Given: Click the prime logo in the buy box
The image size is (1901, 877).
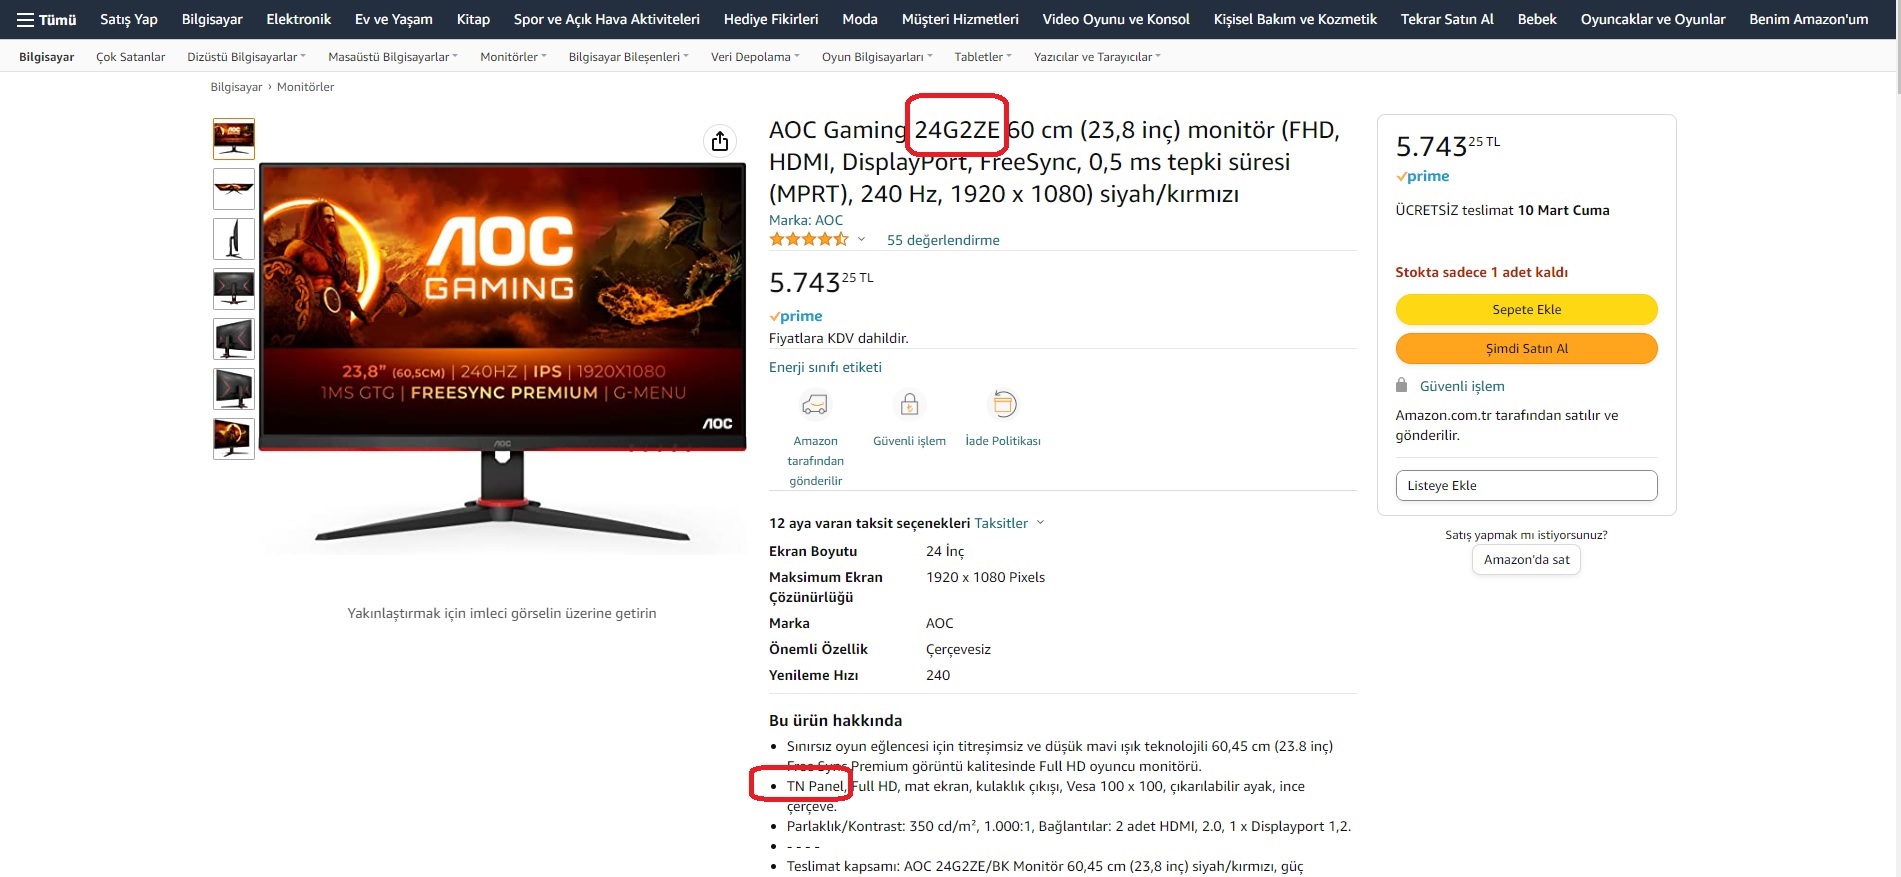Looking at the screenshot, I should [x=1422, y=176].
